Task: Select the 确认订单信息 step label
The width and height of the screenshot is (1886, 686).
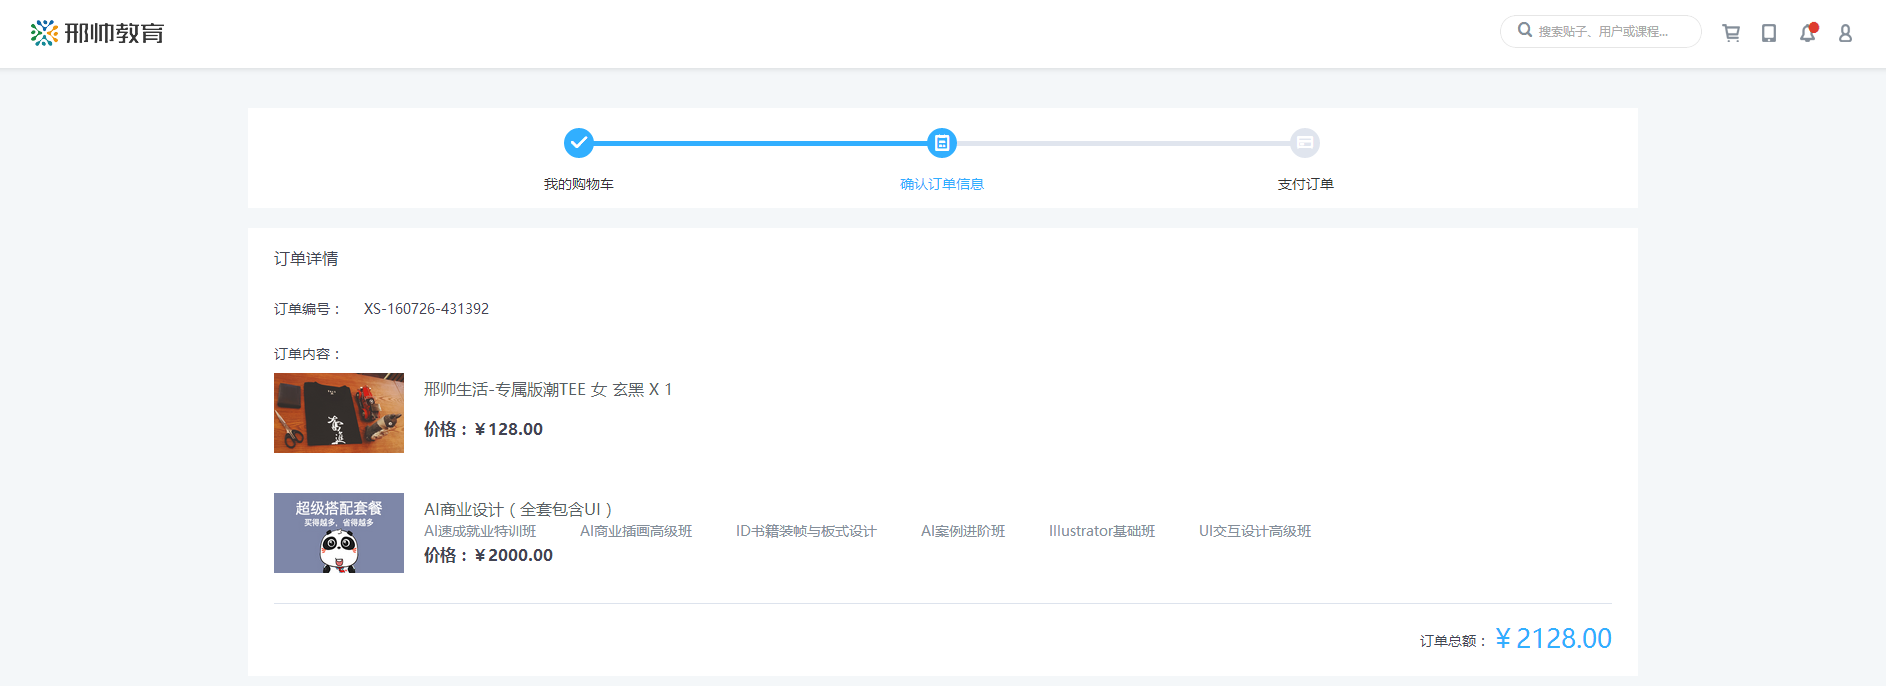Action: pyautogui.click(x=941, y=184)
